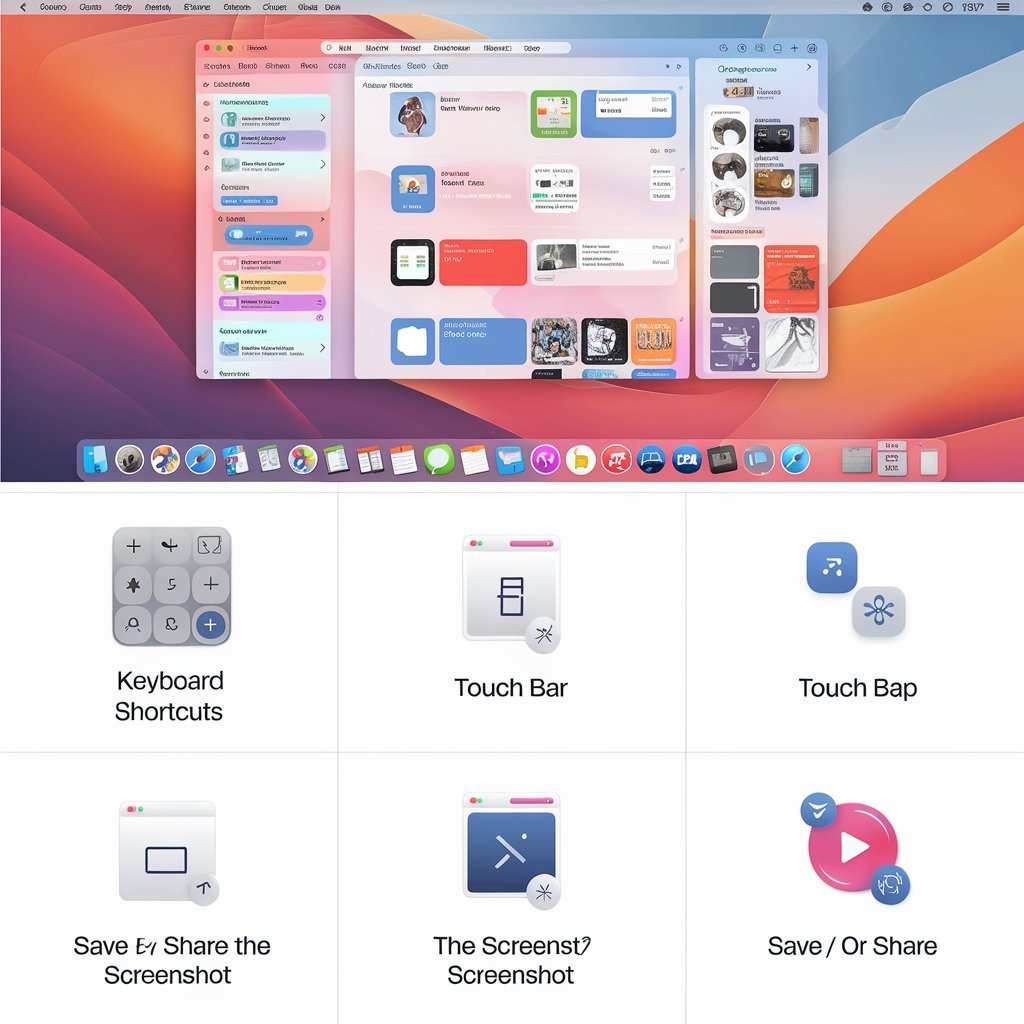Click the plus button in the window toolbar
This screenshot has height=1024, width=1024.
pyautogui.click(x=794, y=47)
